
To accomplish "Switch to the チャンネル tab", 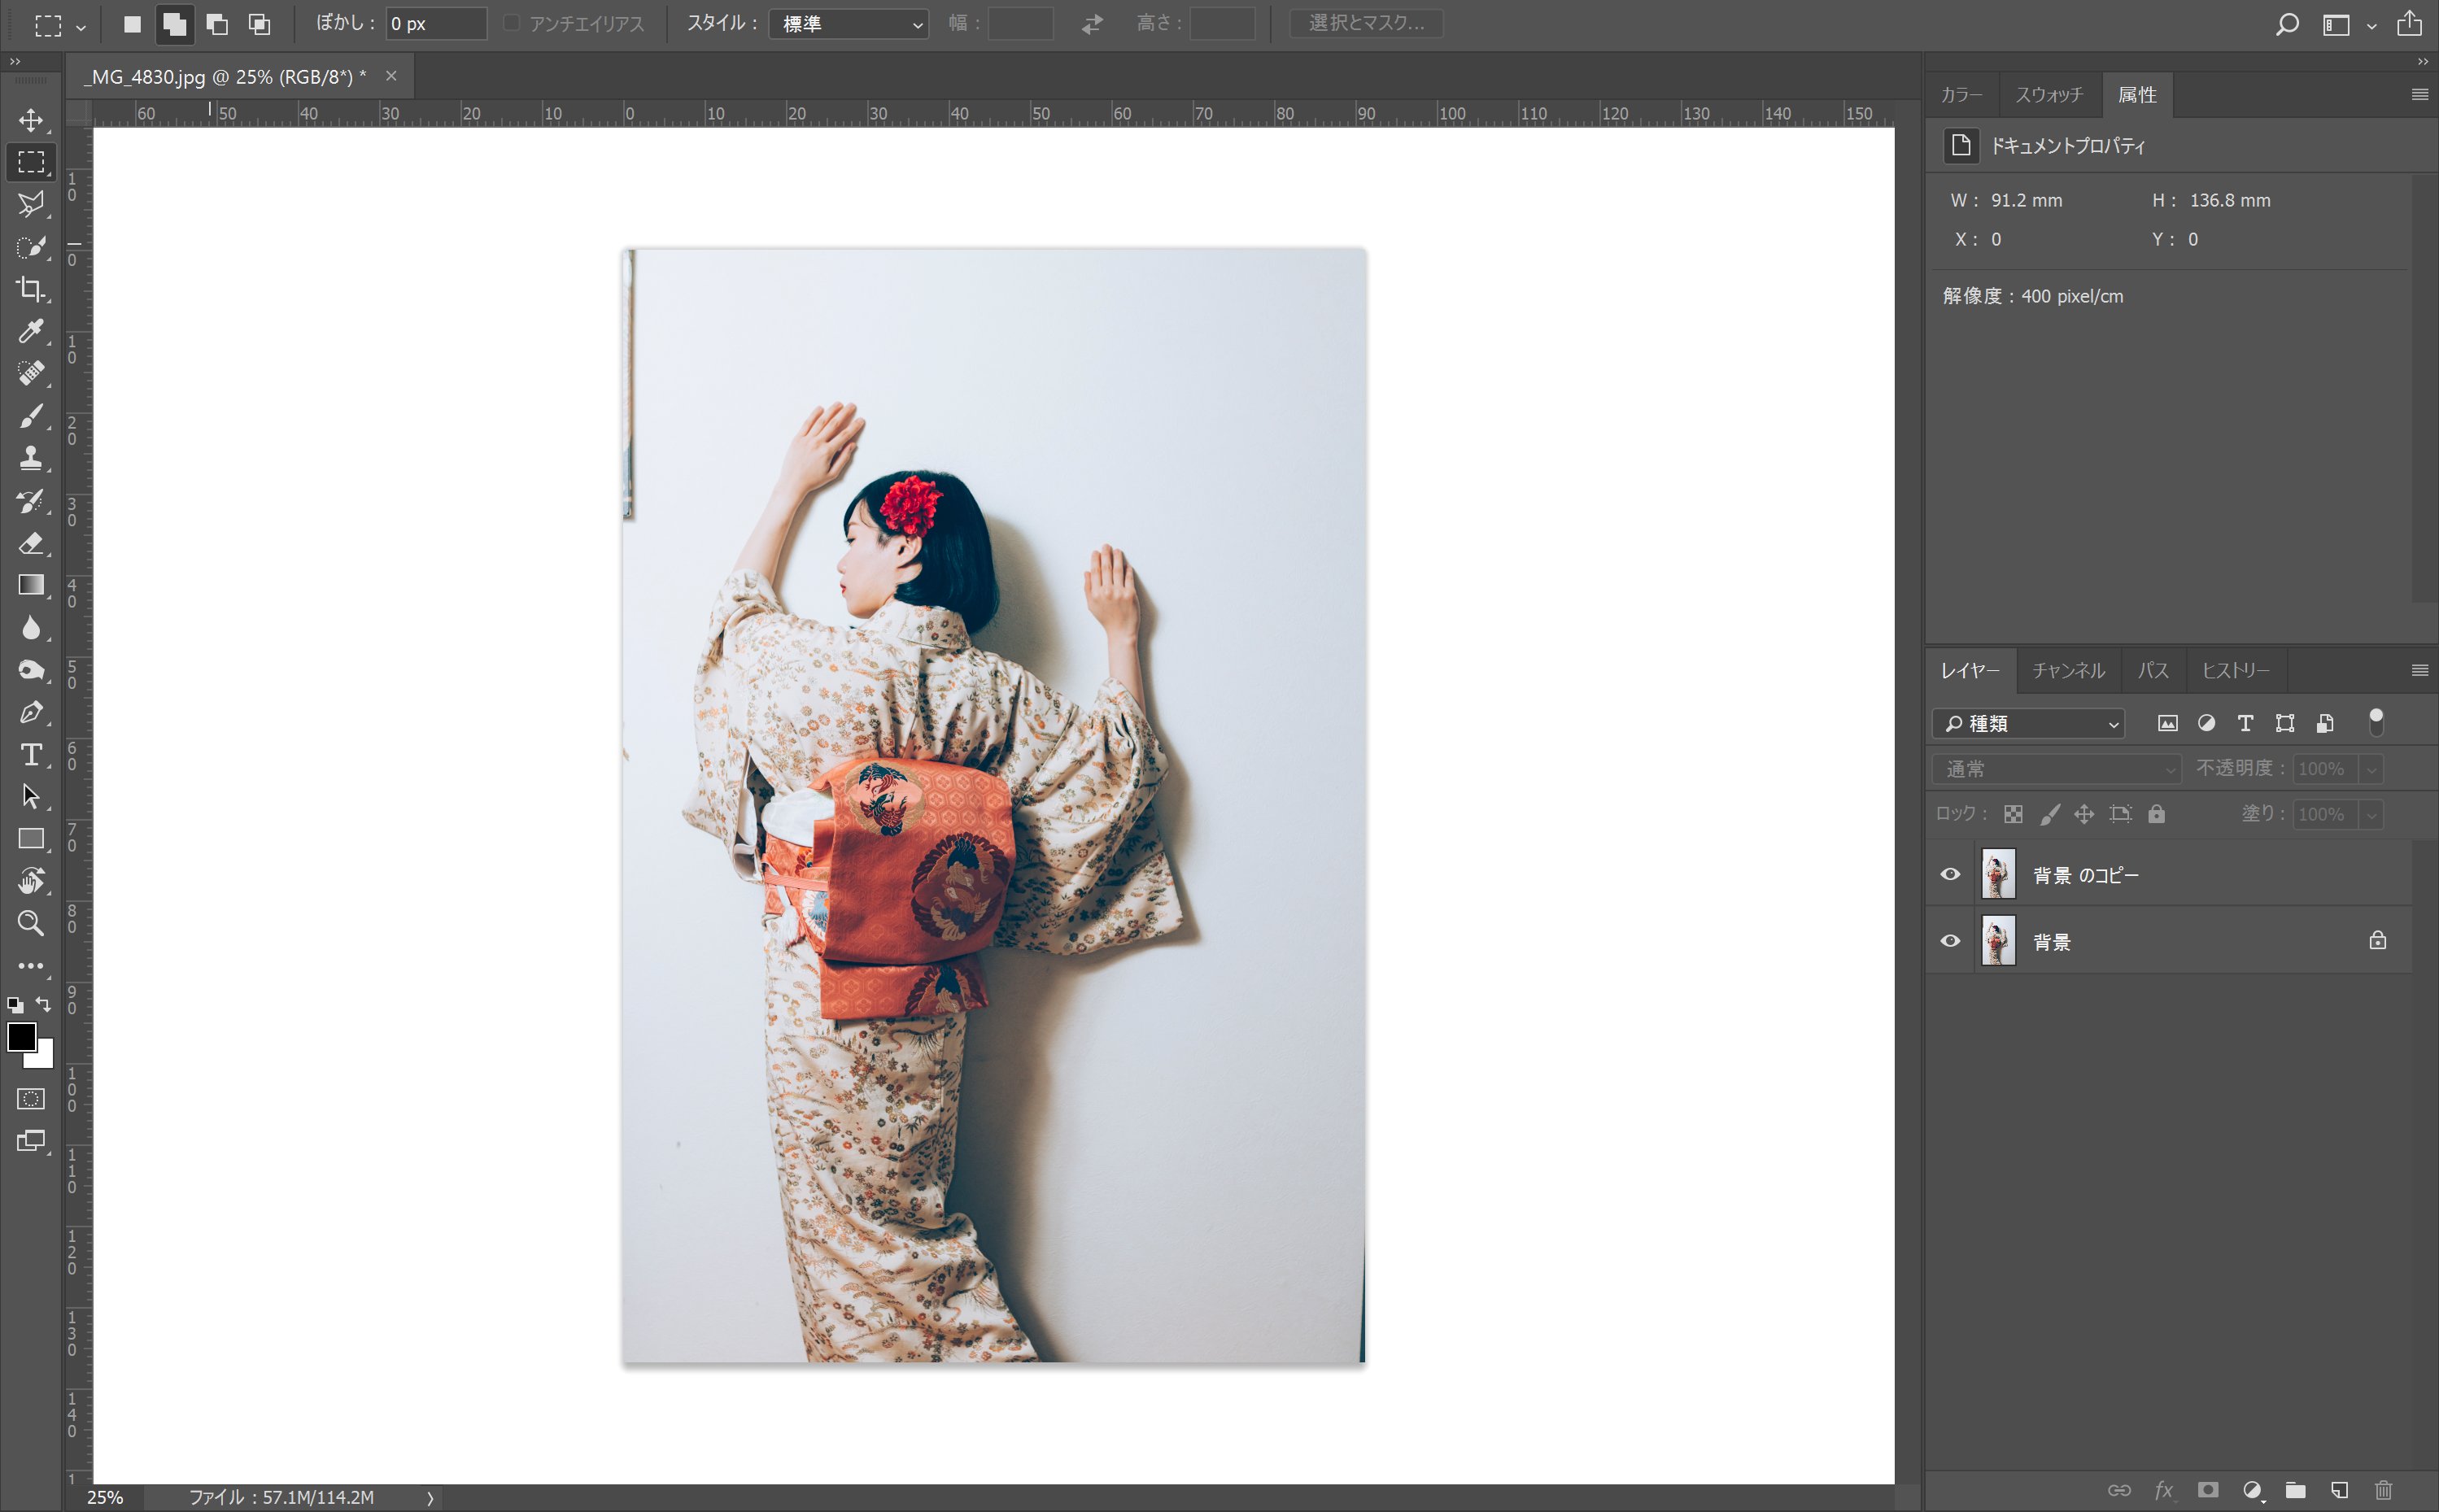I will click(2068, 670).
